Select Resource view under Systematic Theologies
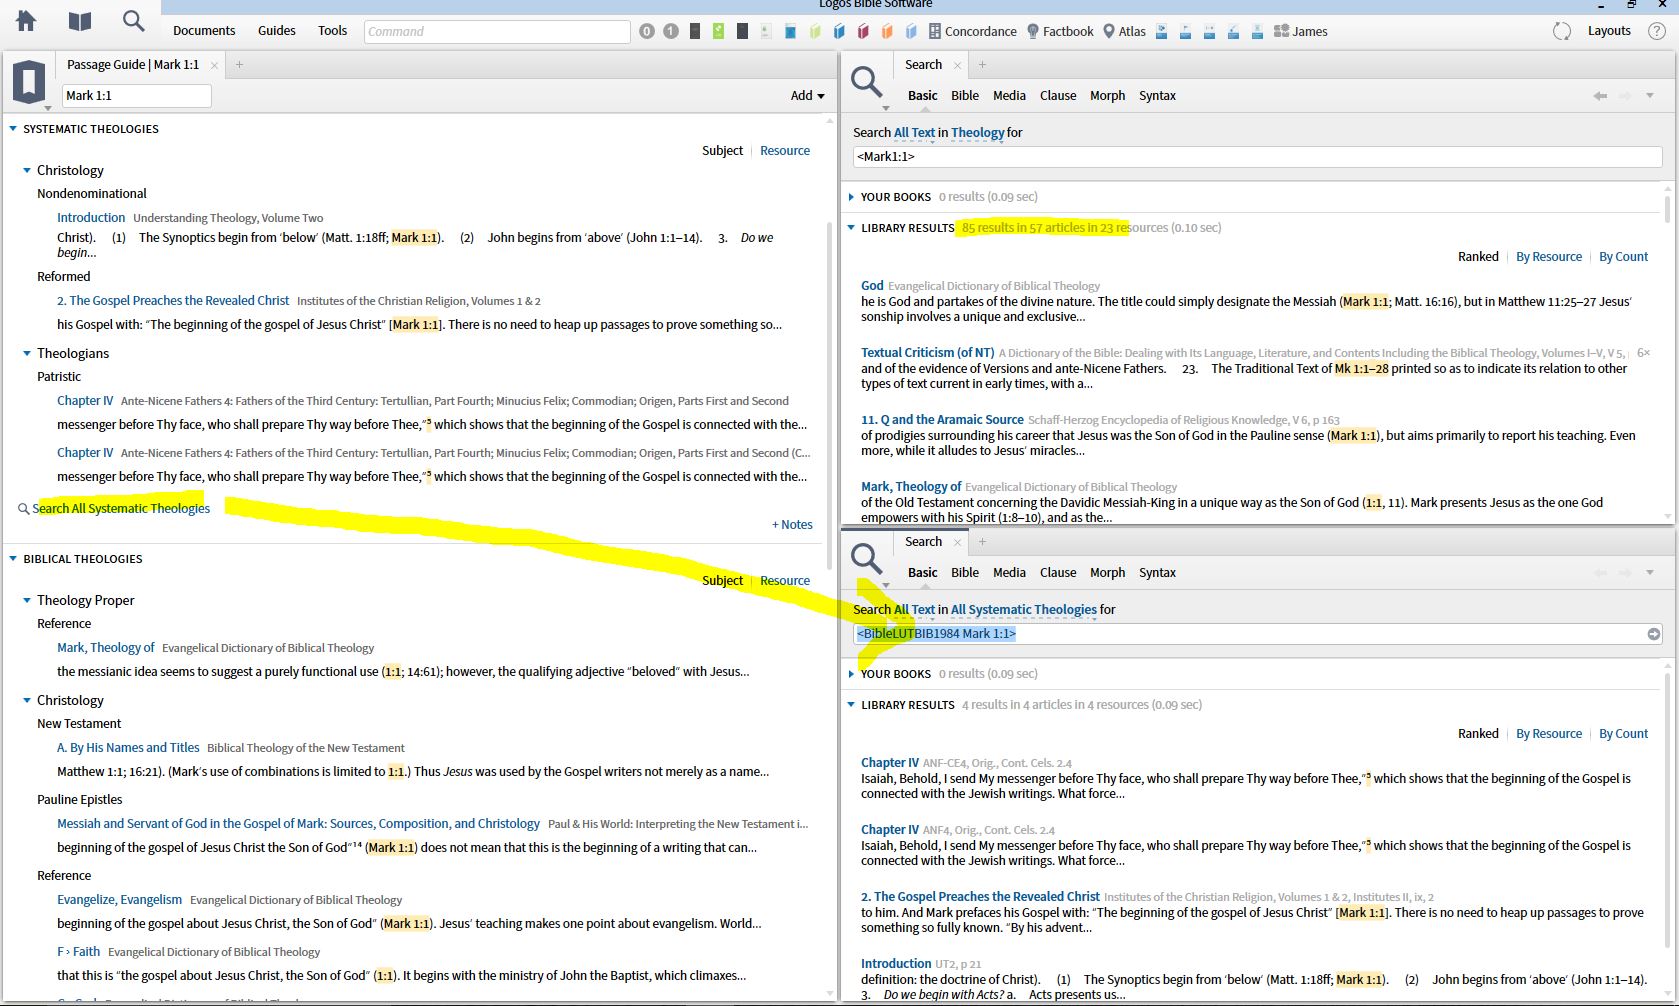This screenshot has height=1006, width=1679. click(x=785, y=151)
